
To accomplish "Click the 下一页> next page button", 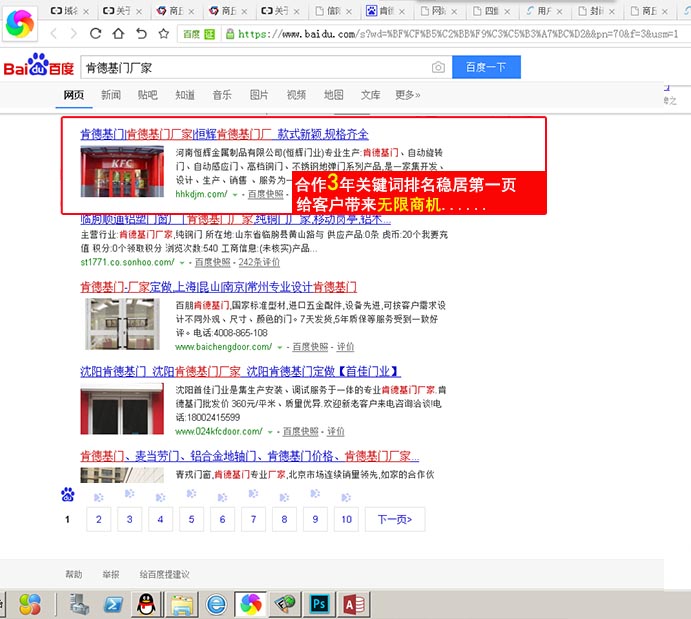I will (x=395, y=519).
